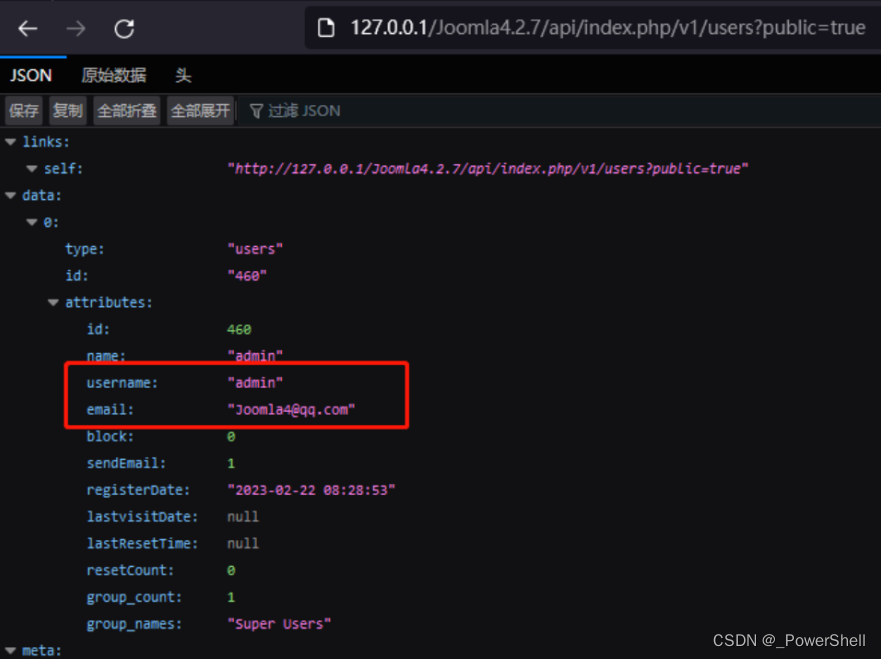881x659 pixels.
Task: Click the username key label
Action: (122, 383)
